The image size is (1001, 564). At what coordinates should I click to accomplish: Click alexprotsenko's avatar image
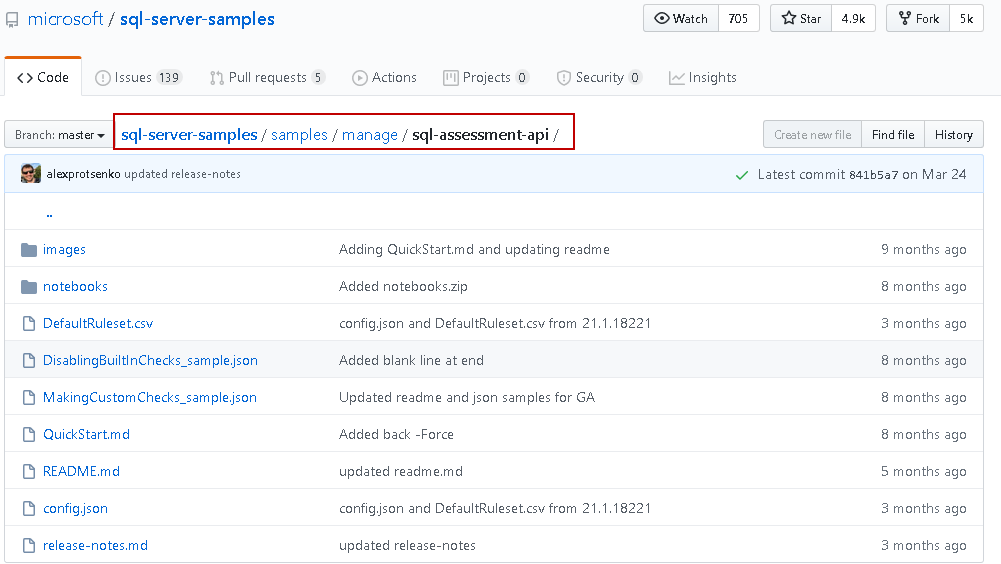(31, 174)
